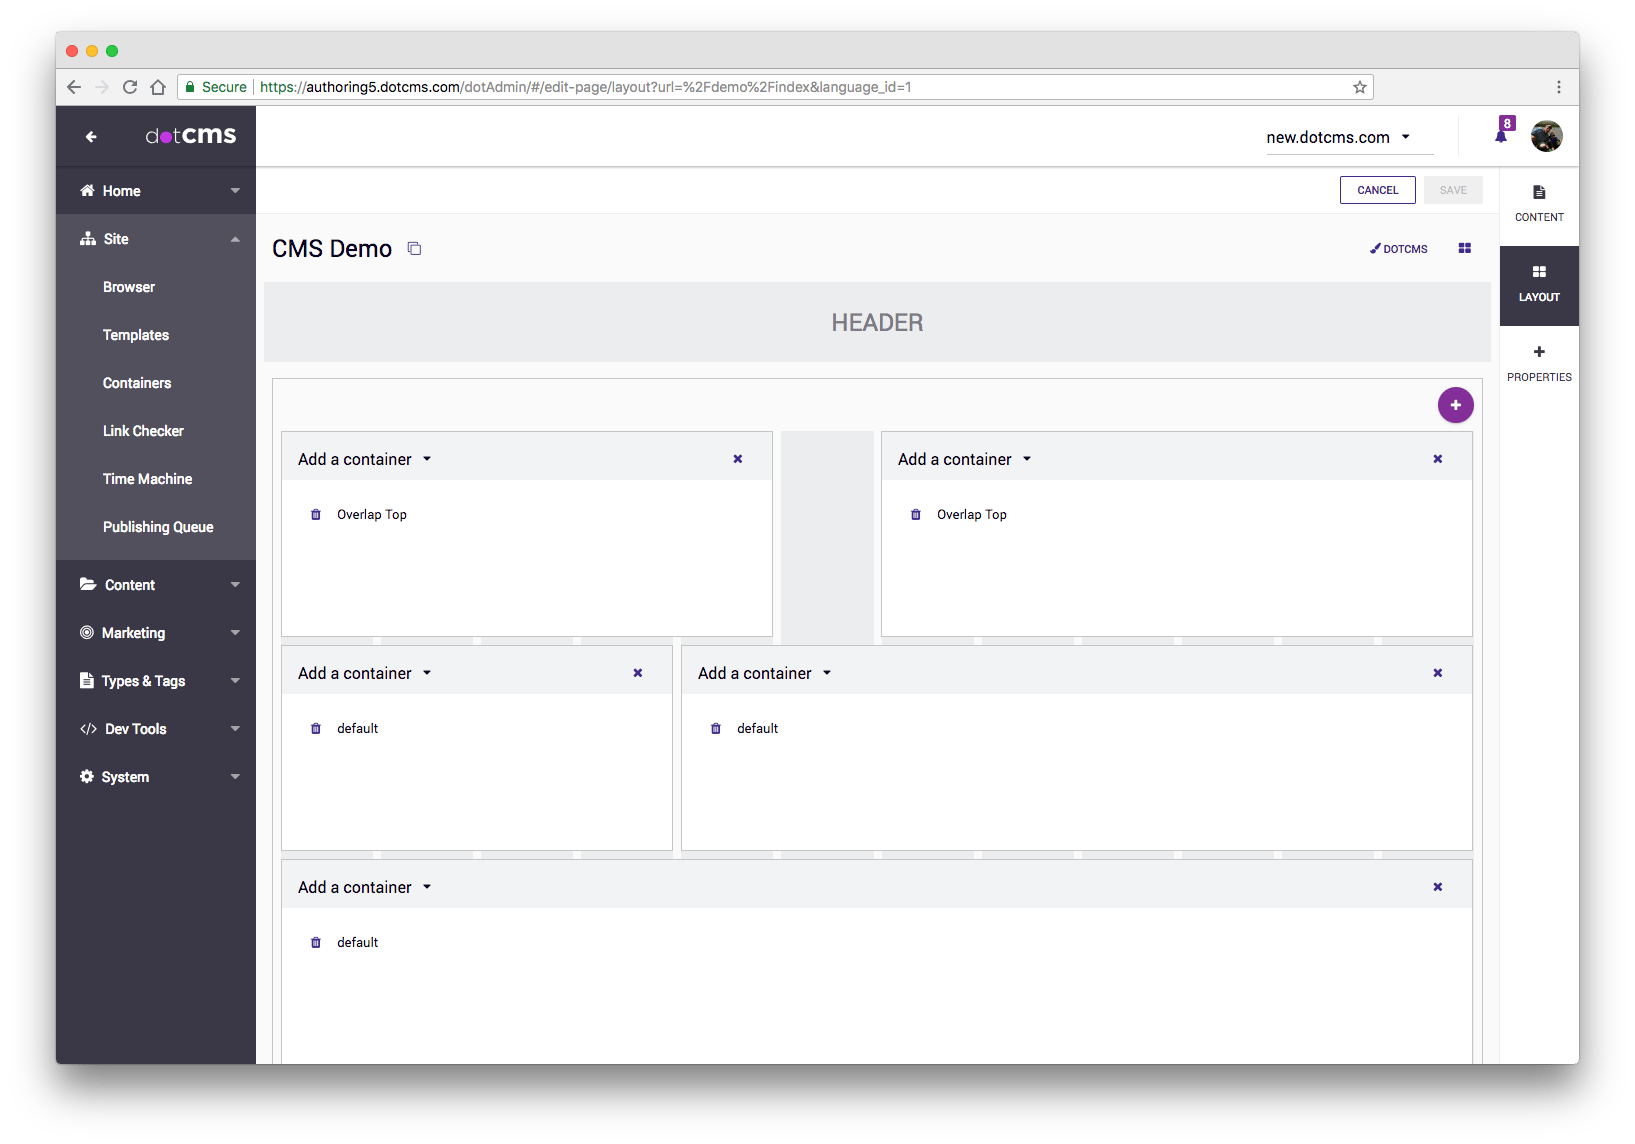This screenshot has width=1635, height=1144.
Task: Delete the Overlap Top content with its trash icon
Action: click(316, 514)
